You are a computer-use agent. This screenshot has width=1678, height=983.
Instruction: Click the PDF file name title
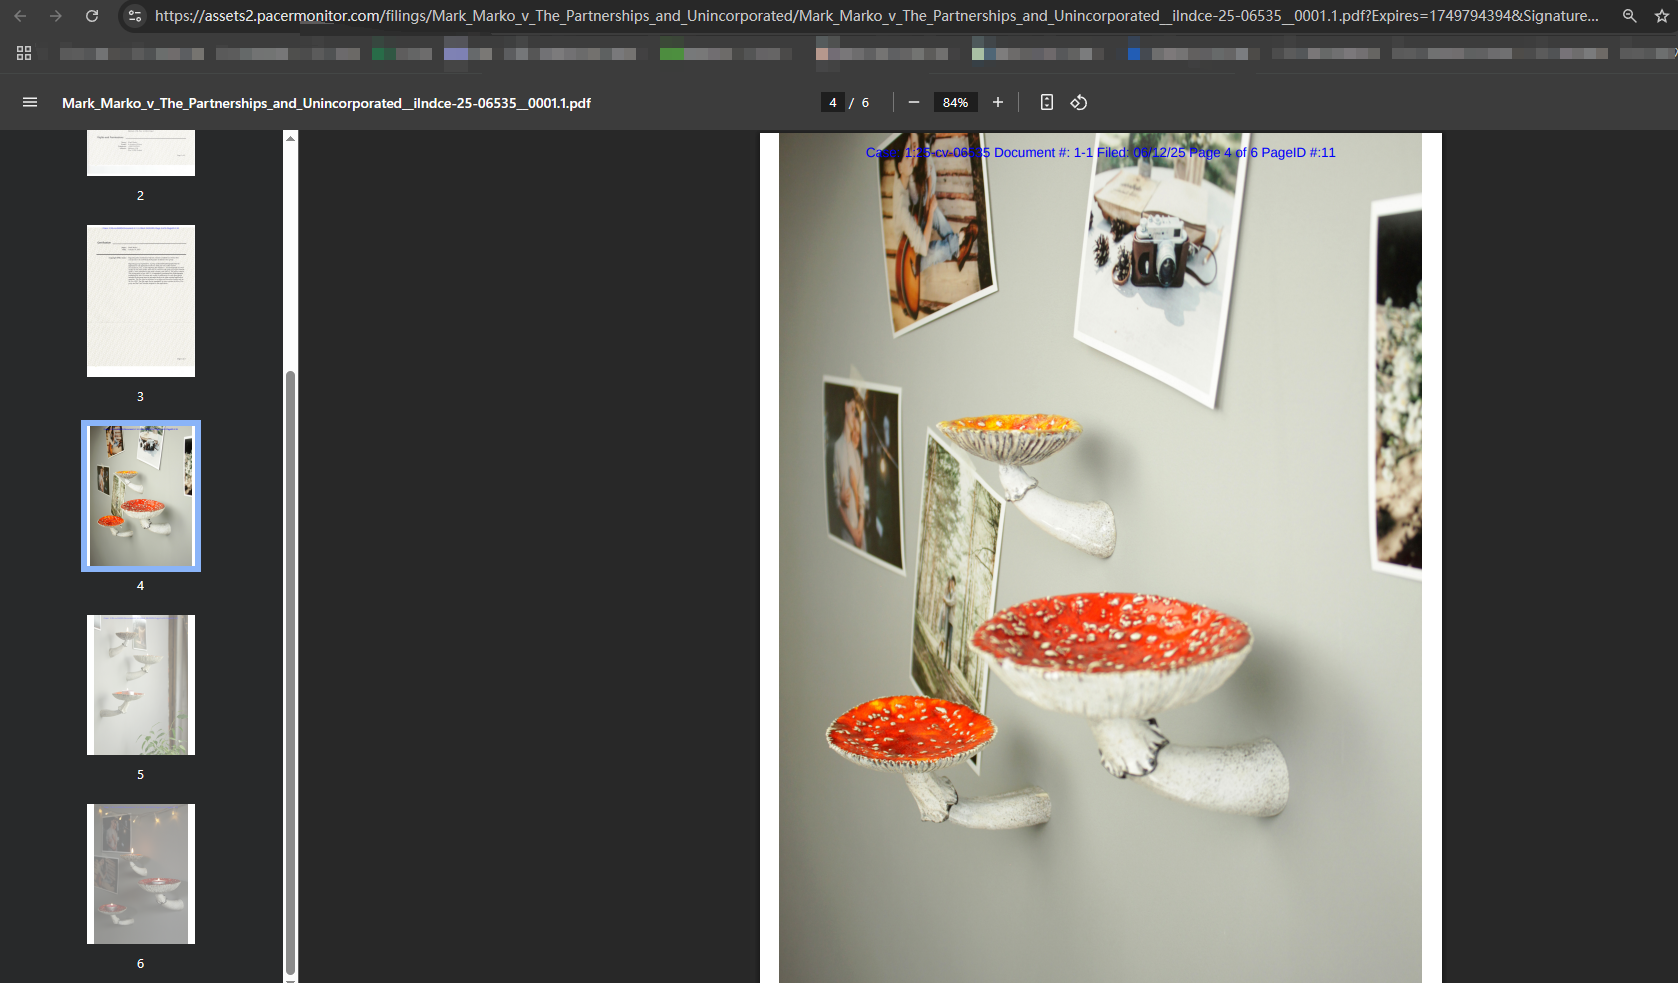pos(326,103)
